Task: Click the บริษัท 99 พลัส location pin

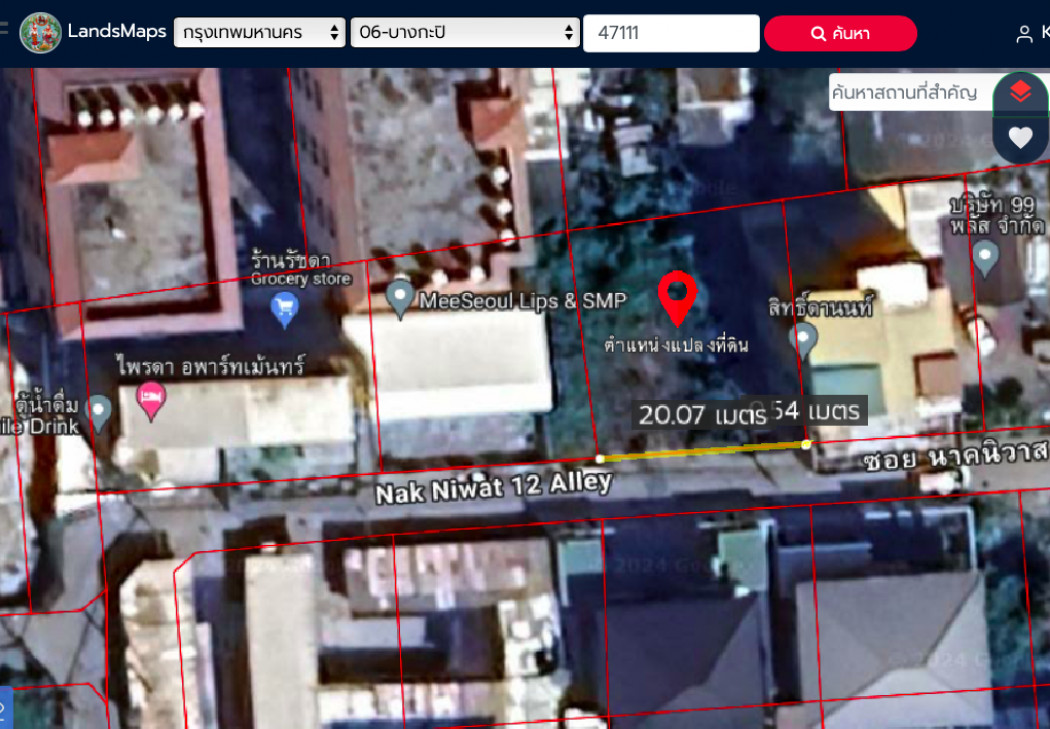Action: click(986, 257)
